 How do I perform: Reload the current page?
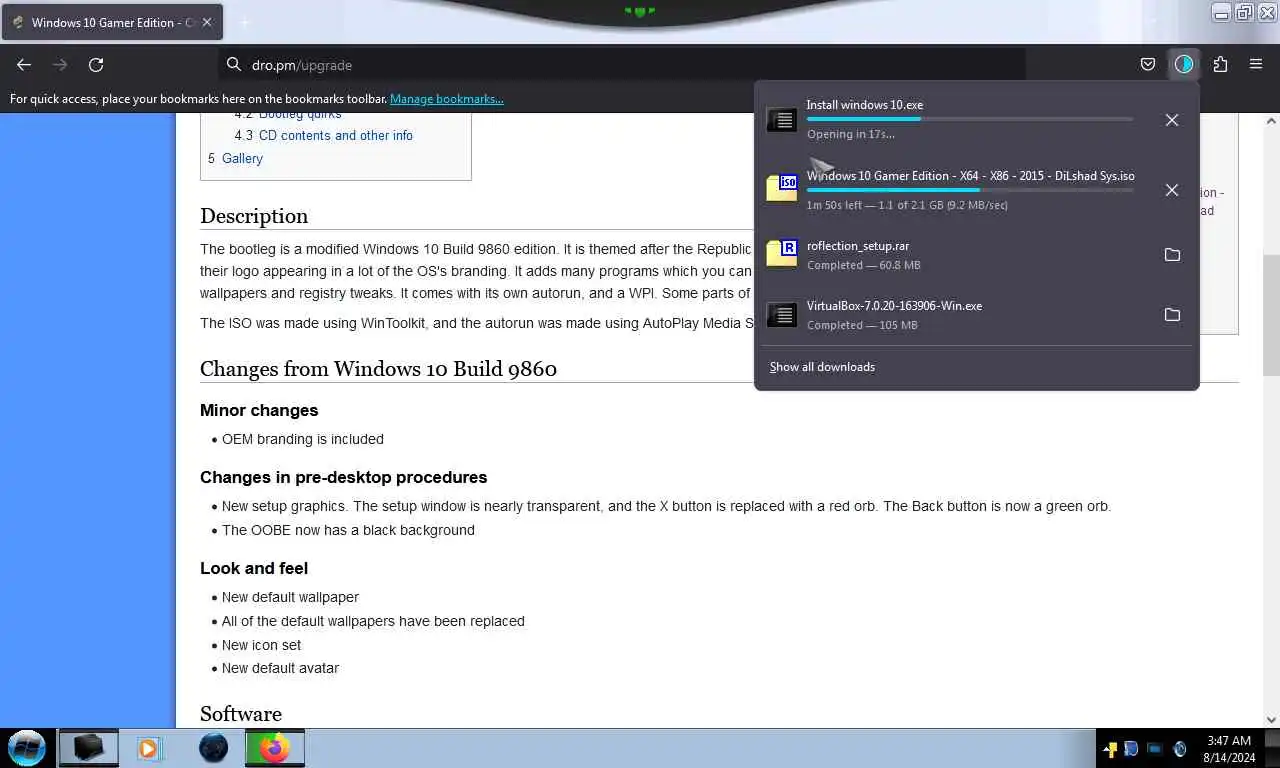click(x=96, y=65)
